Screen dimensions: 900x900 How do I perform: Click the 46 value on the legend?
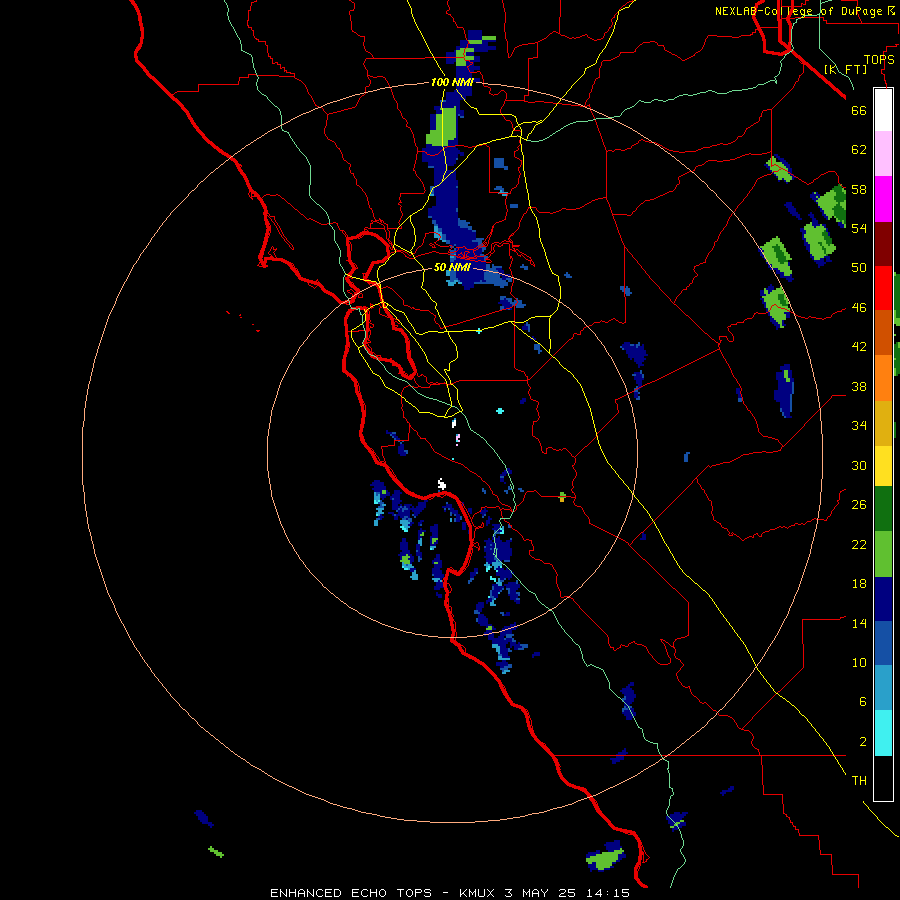pos(859,307)
